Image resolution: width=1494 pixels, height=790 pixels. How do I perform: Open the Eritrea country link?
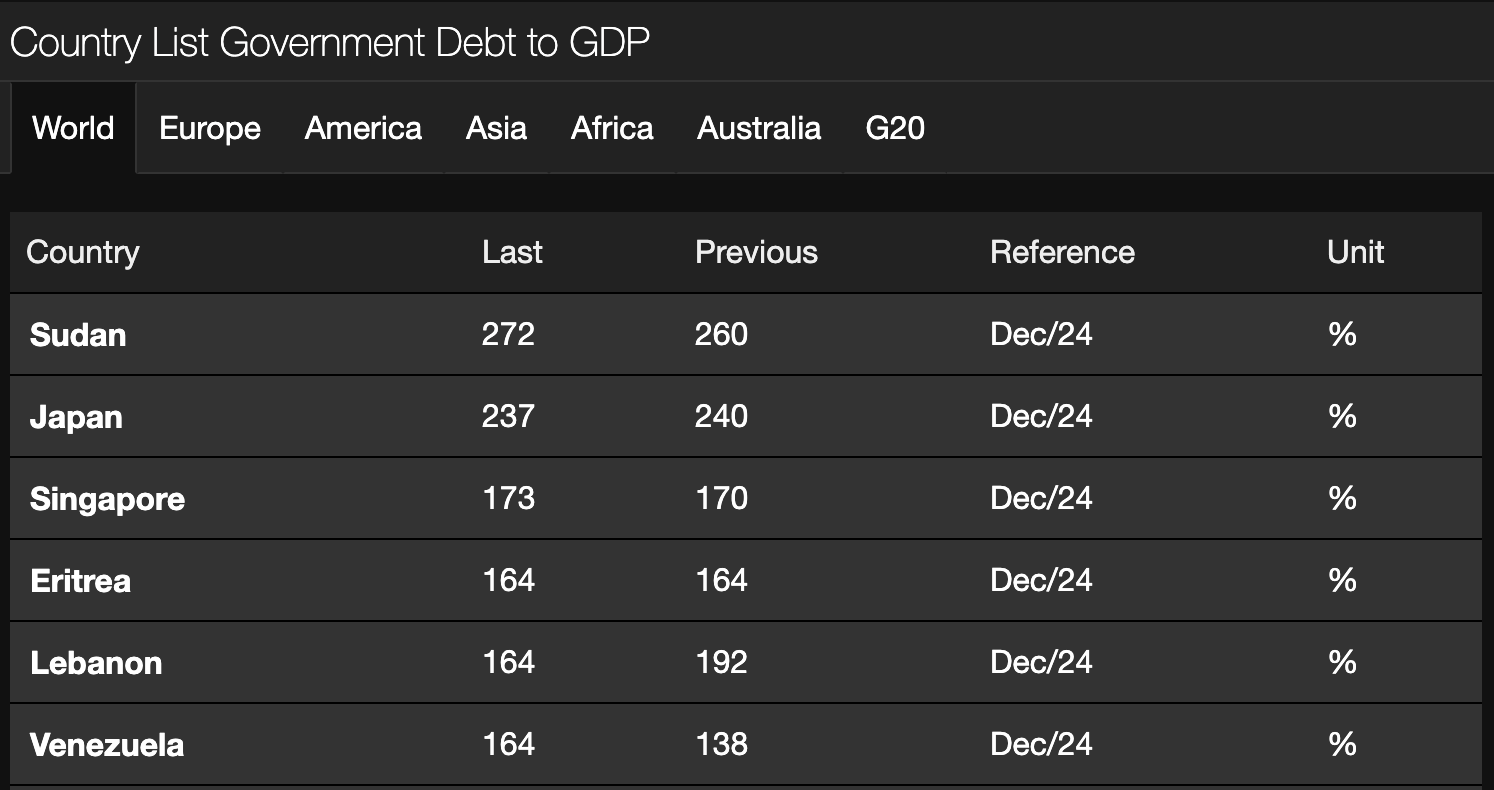point(80,580)
